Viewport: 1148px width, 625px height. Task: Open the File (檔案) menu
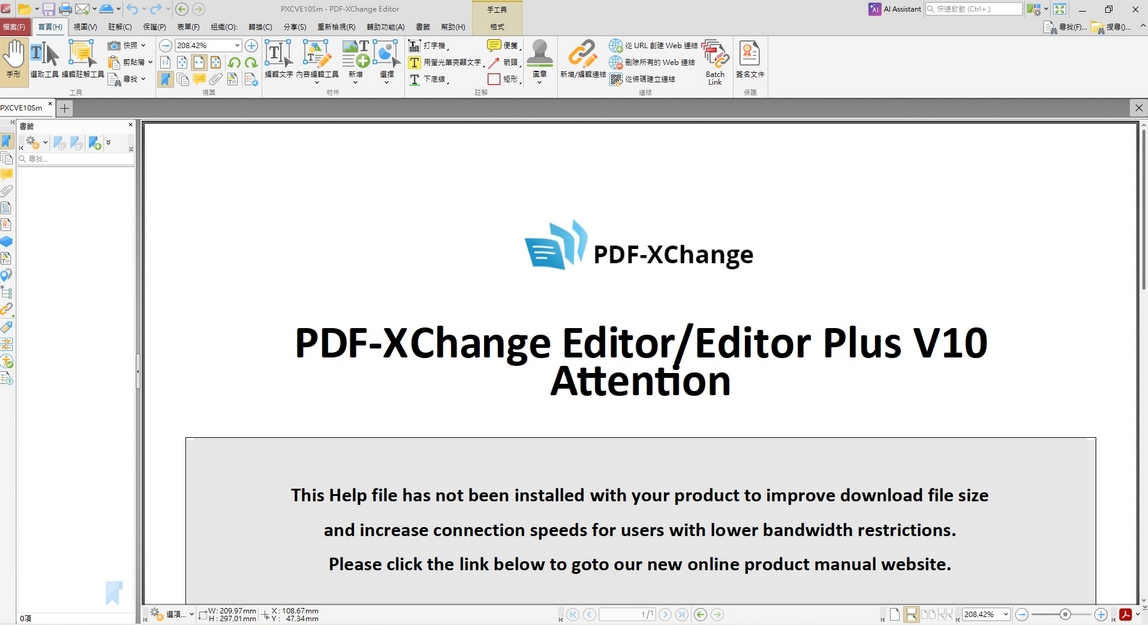(14, 27)
